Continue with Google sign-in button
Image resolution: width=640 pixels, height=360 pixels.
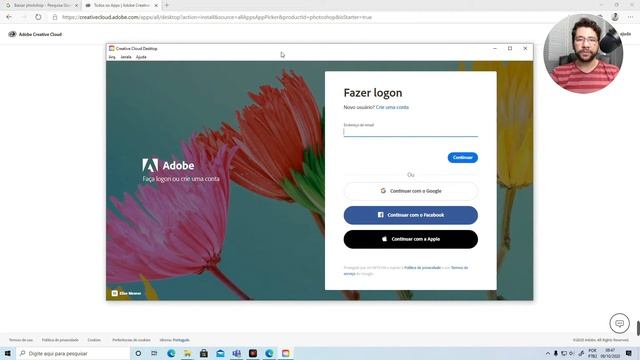[411, 191]
